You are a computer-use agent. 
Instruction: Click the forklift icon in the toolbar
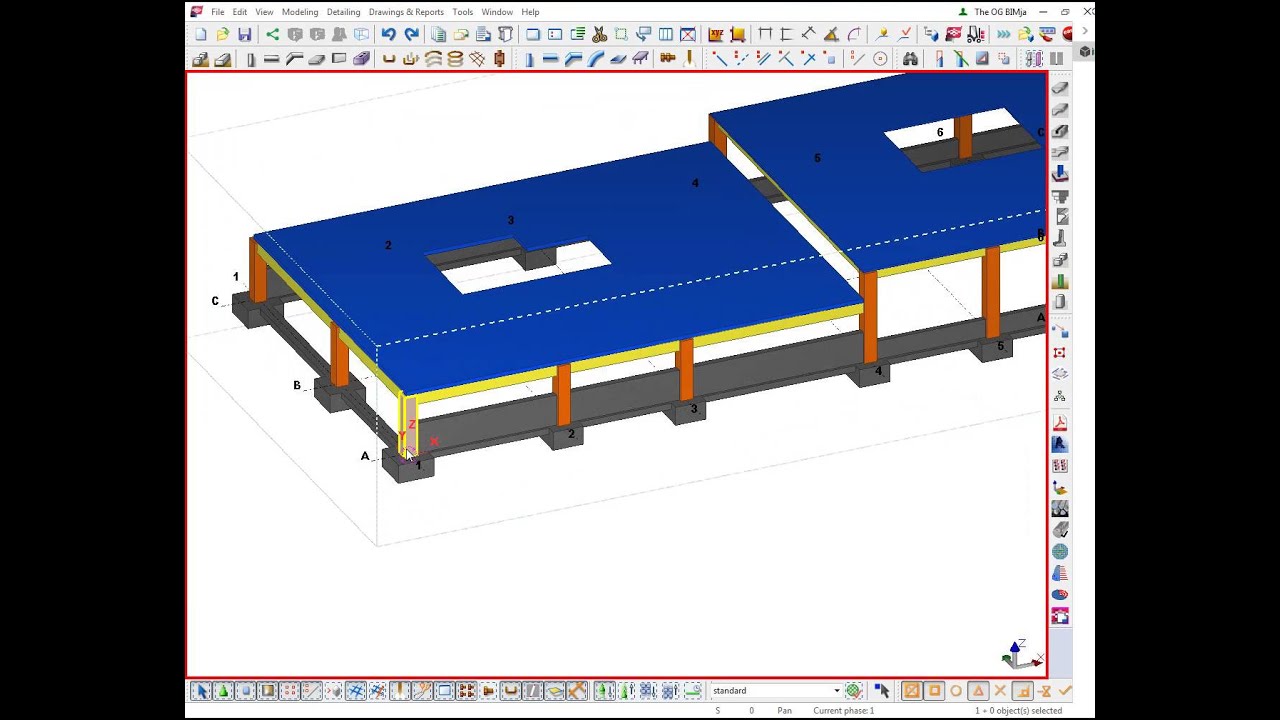(x=976, y=34)
